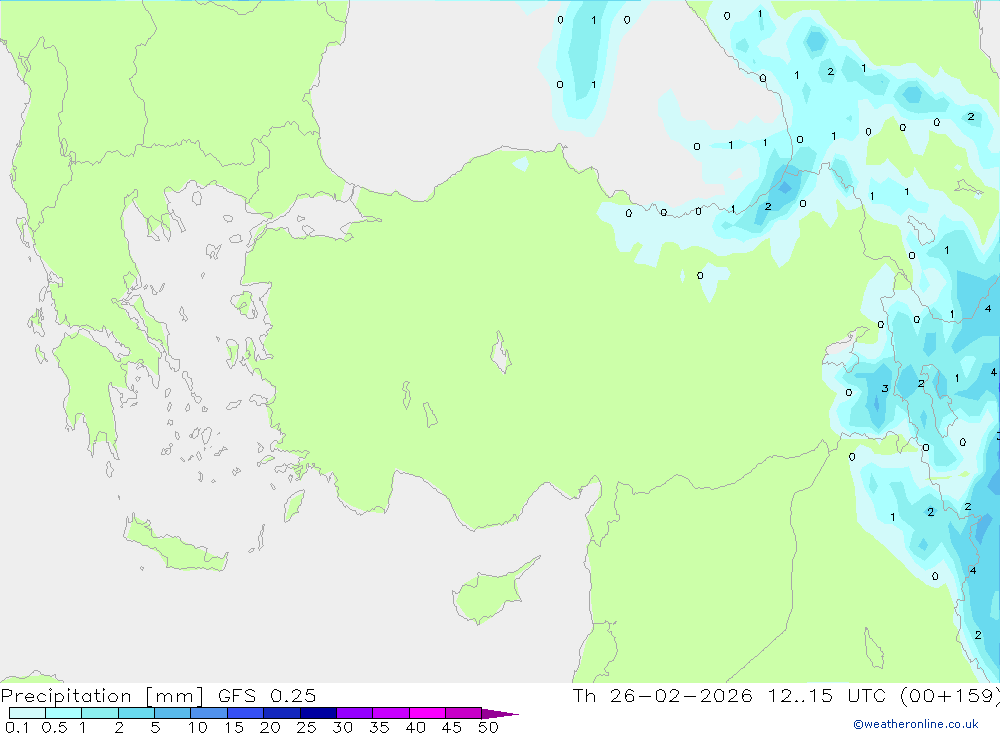Click the legend swatch between 25 and 30

[318, 713]
